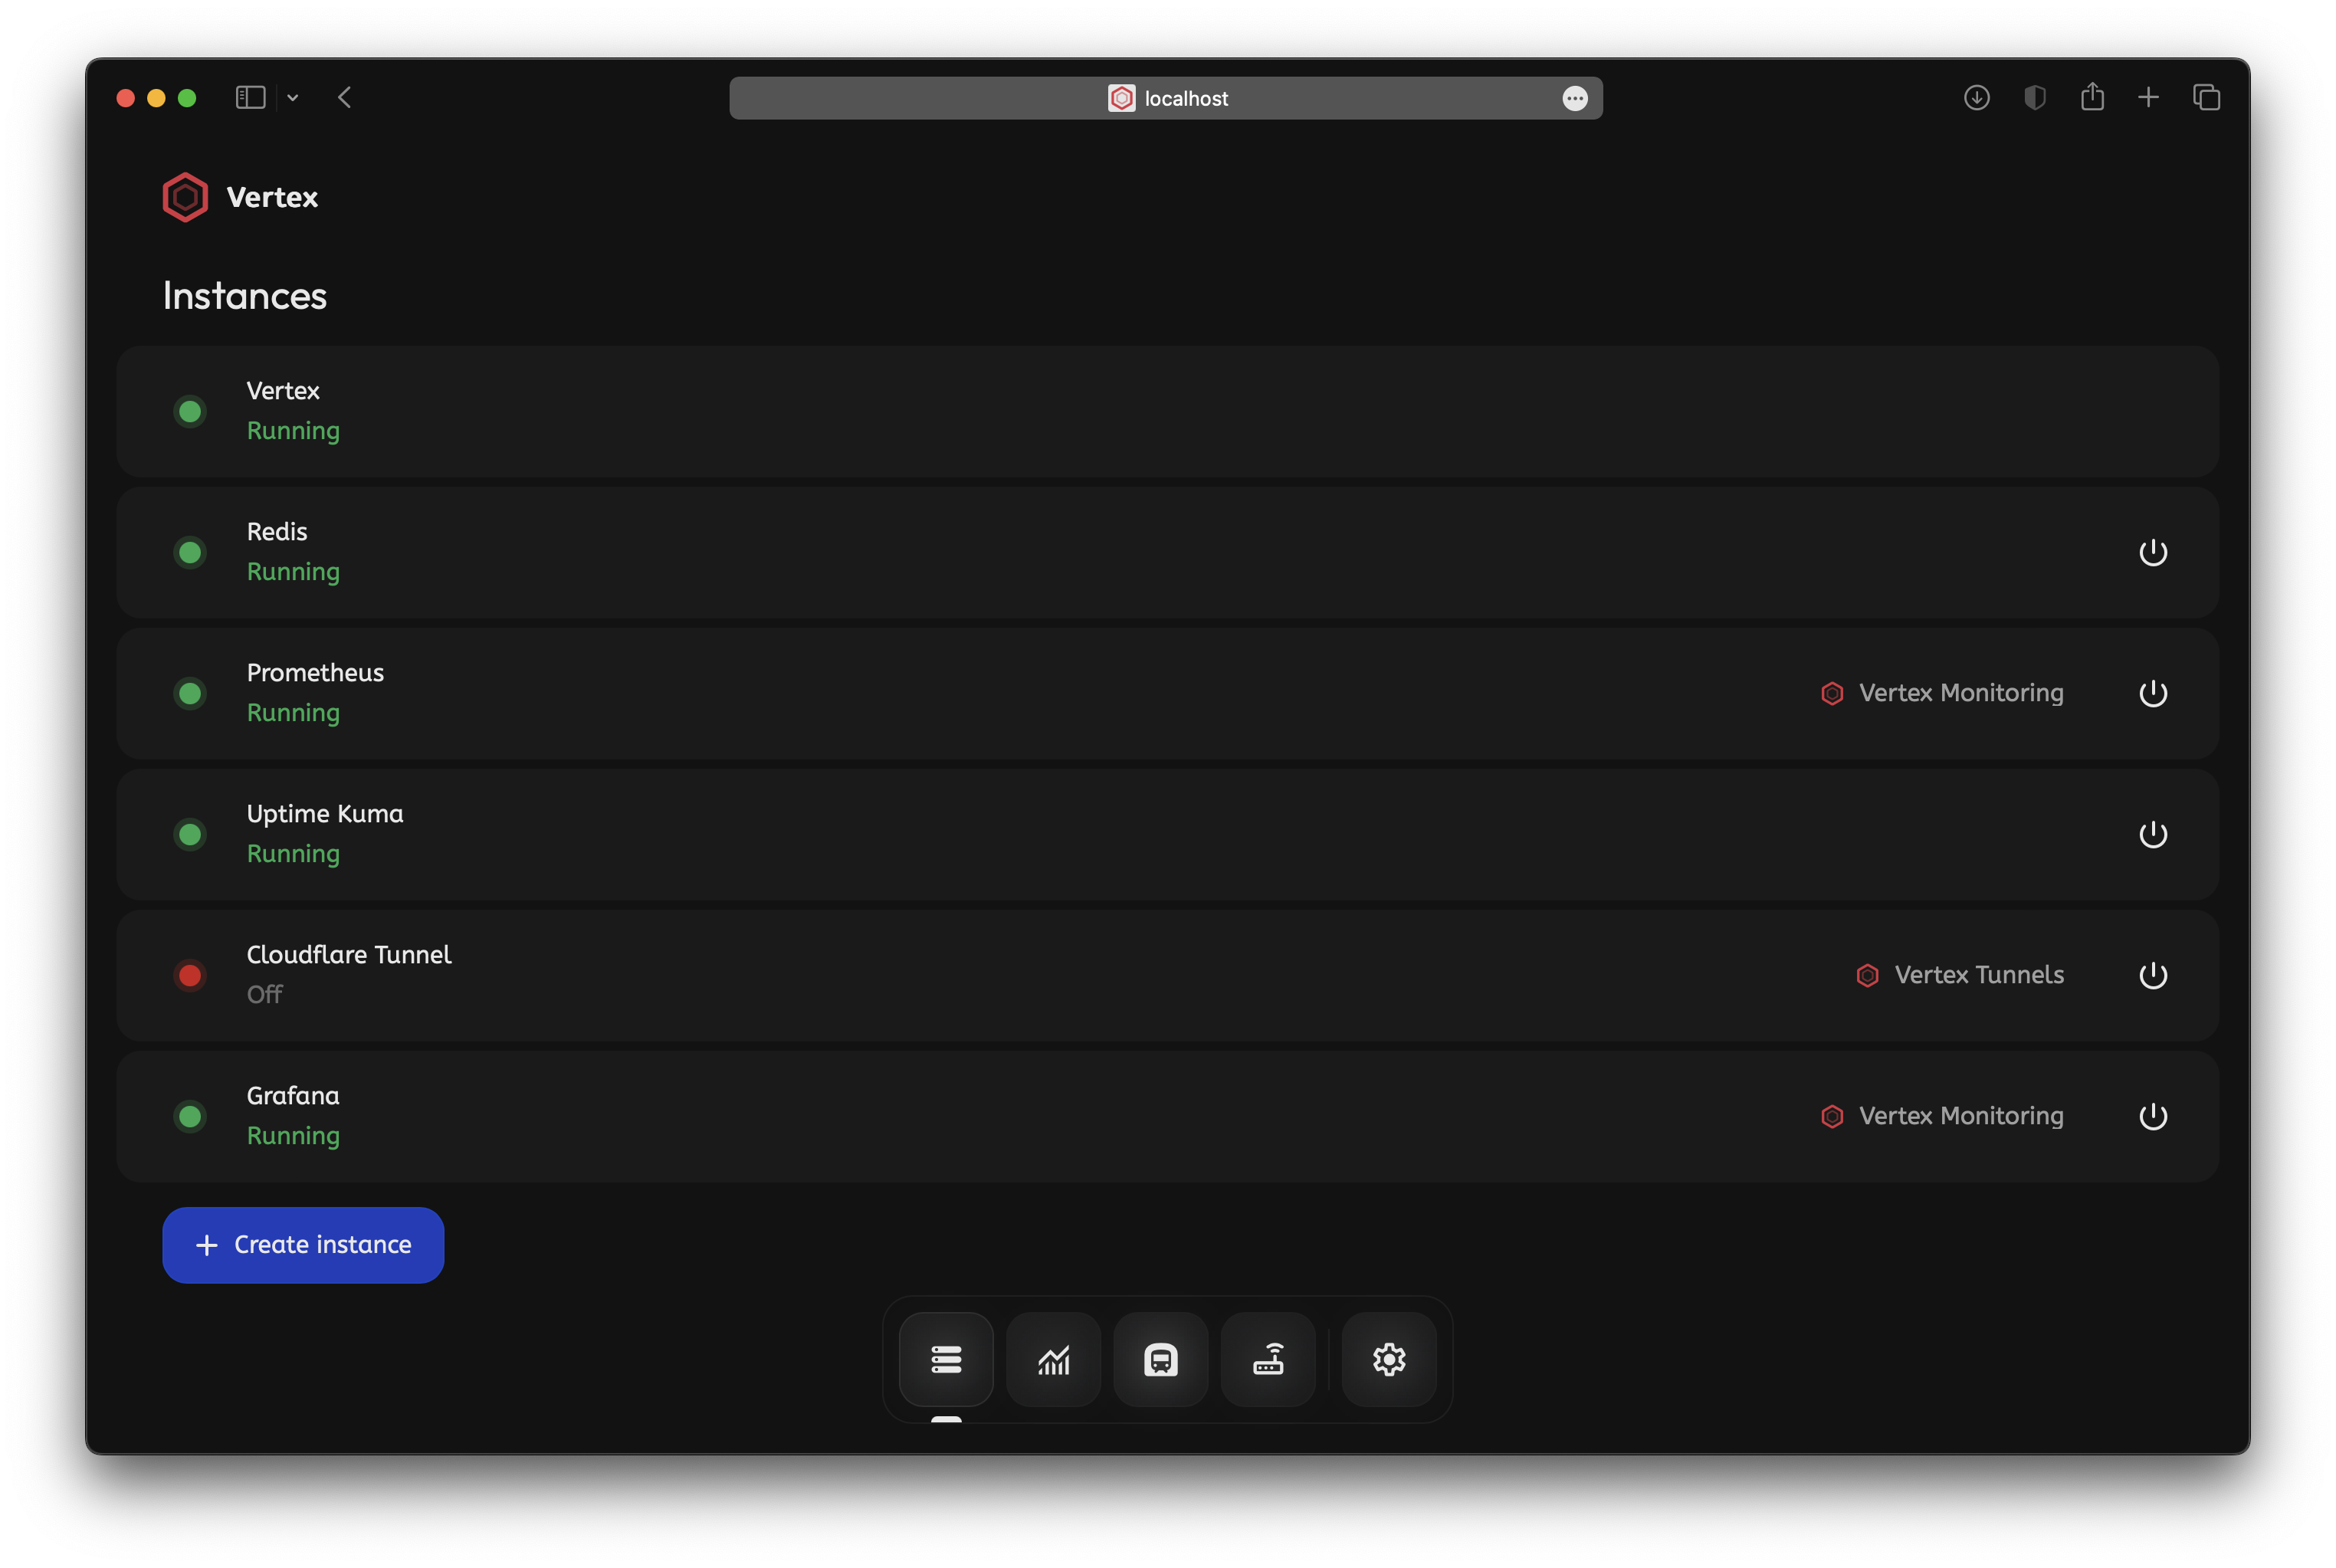Open the address bar options ellipsis

pos(1575,98)
